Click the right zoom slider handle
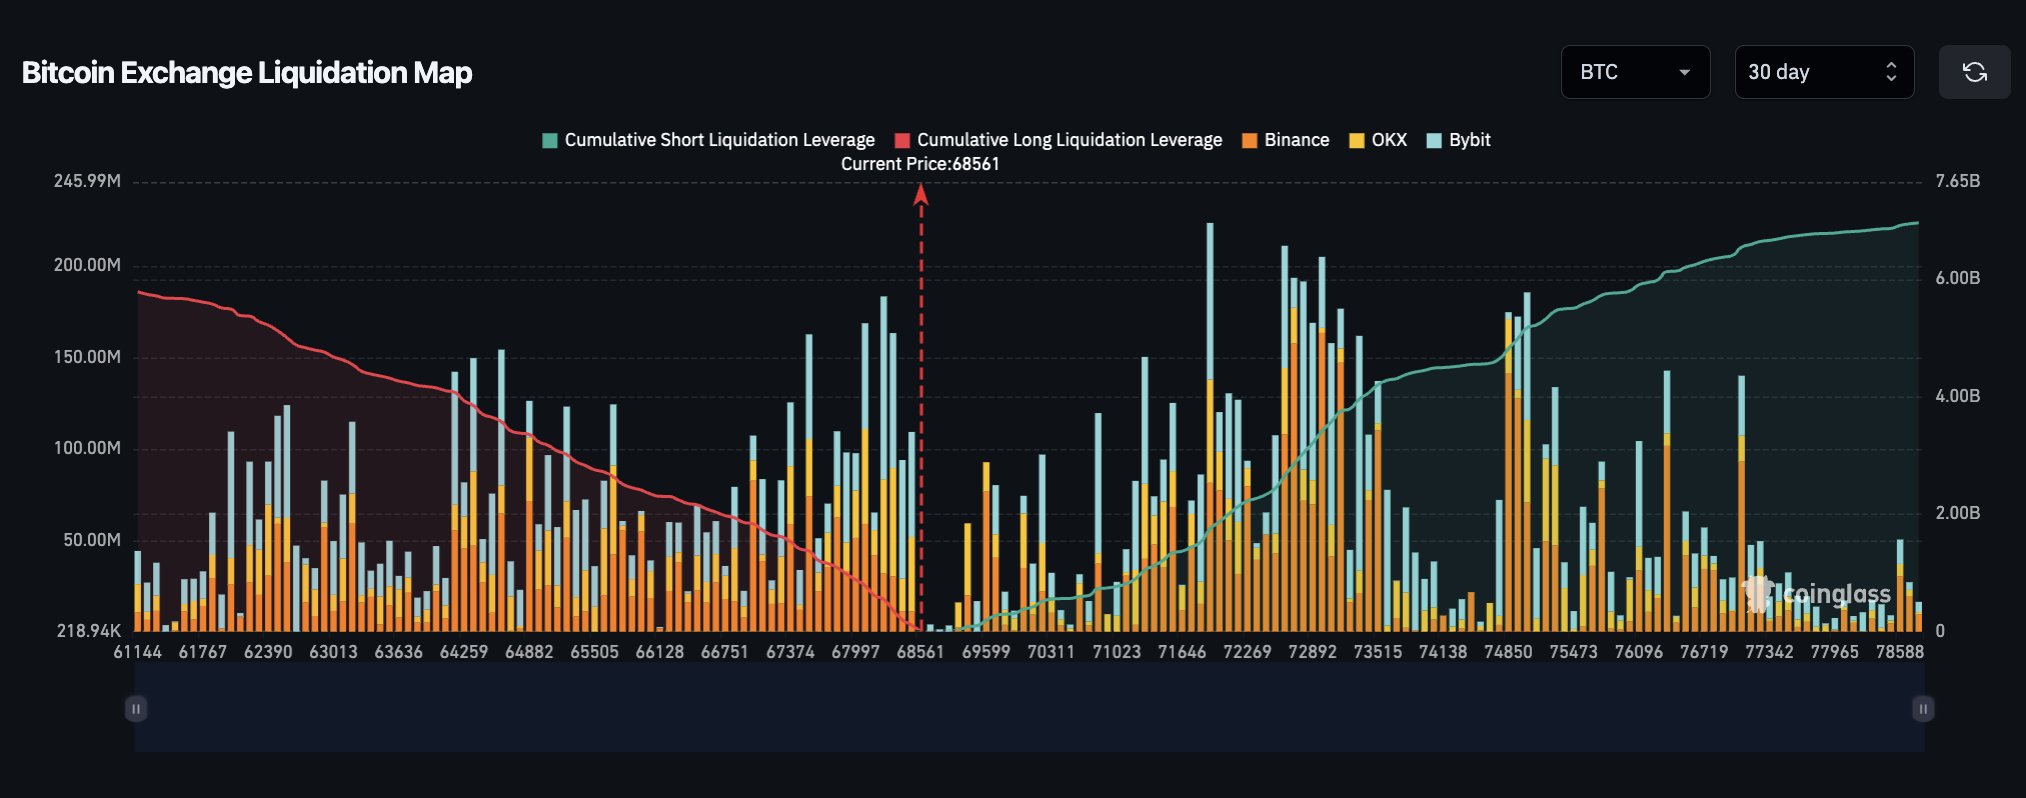2026x798 pixels. pos(1922,709)
